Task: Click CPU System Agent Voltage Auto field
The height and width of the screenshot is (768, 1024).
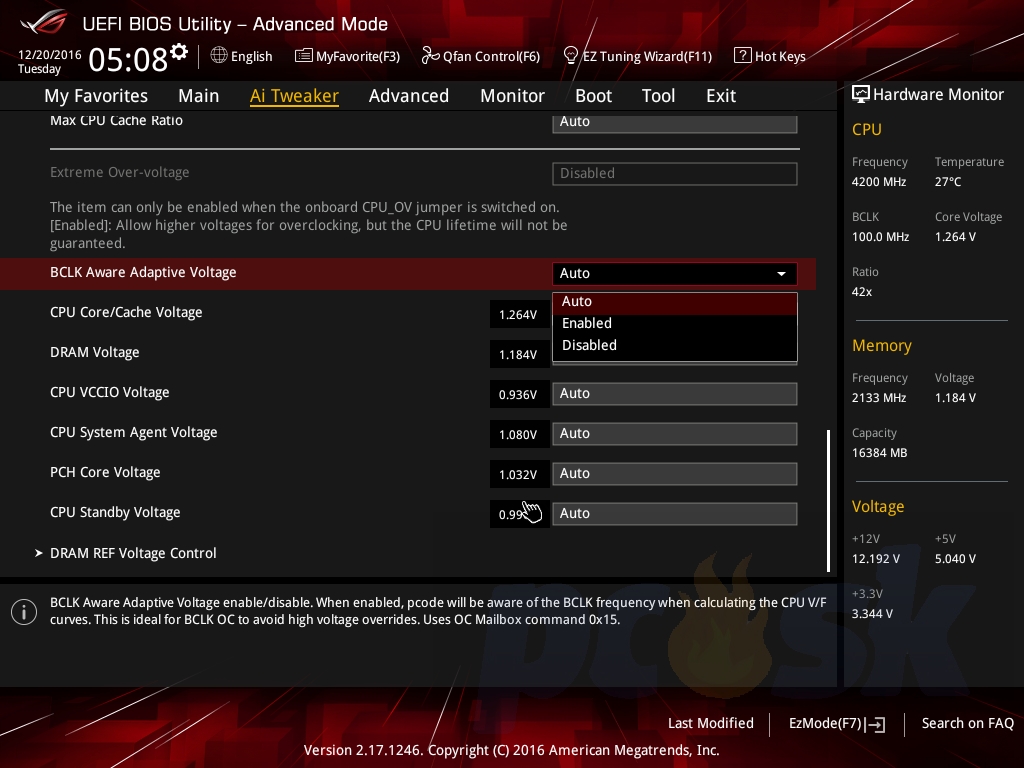Action: pos(675,434)
